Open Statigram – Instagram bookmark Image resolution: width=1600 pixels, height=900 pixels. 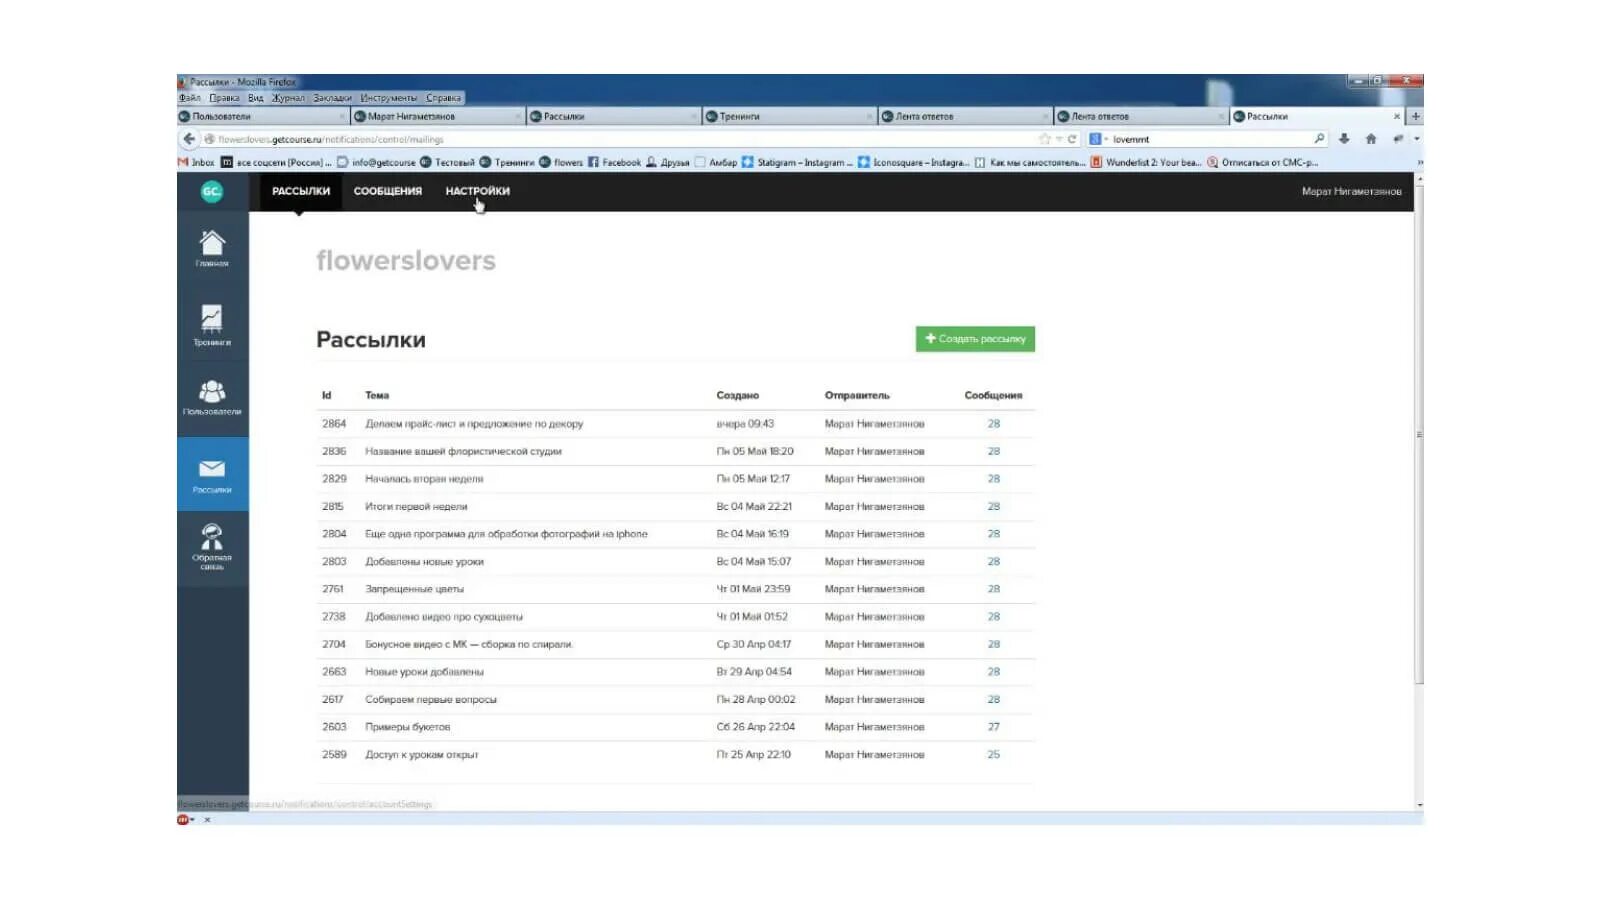(x=797, y=162)
